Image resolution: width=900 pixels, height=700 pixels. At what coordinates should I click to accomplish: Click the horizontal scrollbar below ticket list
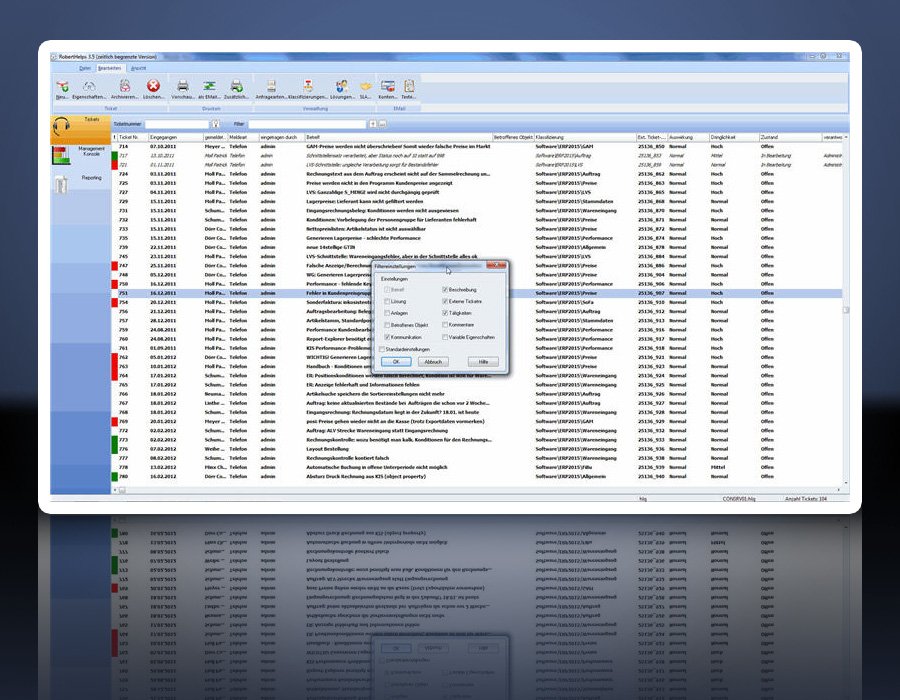476,491
